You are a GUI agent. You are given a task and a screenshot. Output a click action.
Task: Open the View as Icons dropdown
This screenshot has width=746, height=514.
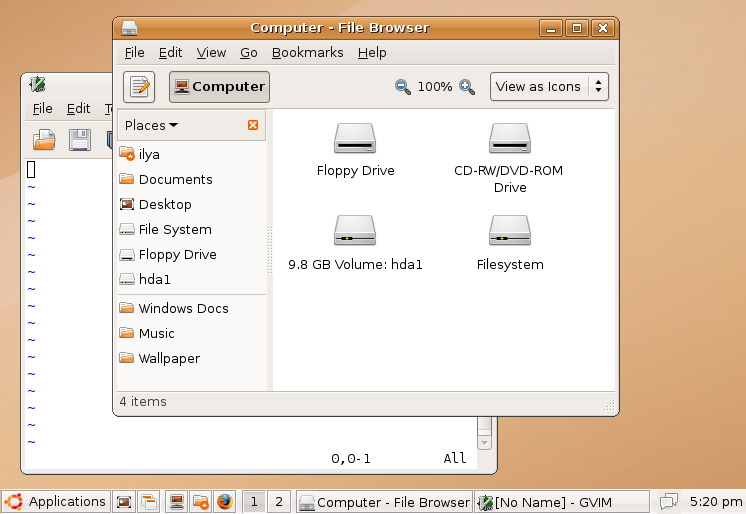click(x=549, y=87)
